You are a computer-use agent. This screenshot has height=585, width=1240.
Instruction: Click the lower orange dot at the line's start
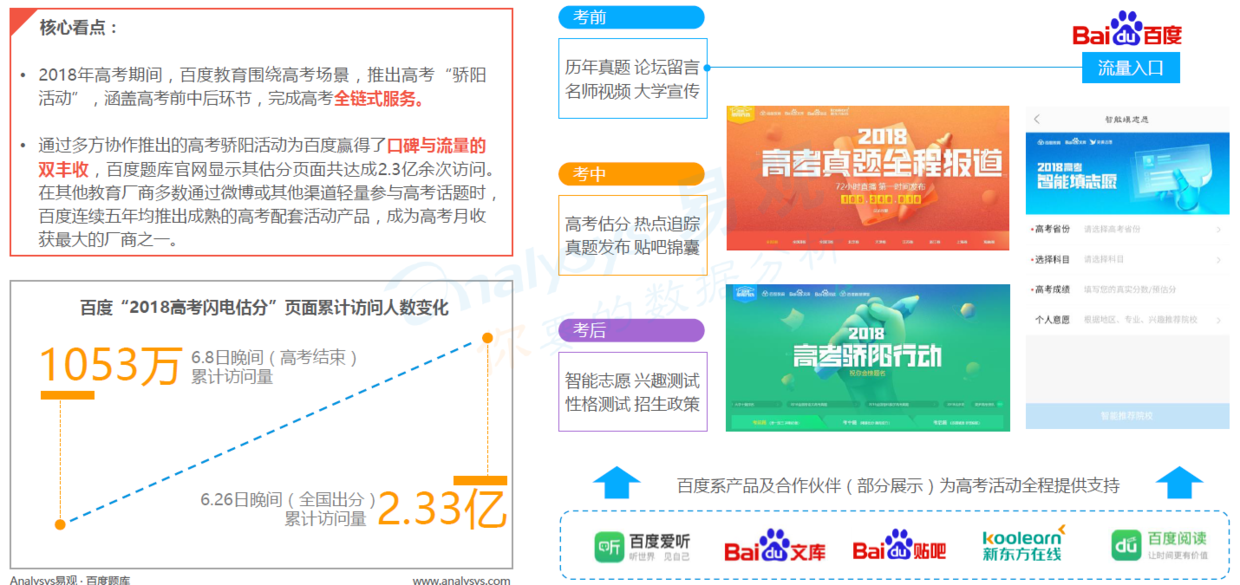coord(60,524)
